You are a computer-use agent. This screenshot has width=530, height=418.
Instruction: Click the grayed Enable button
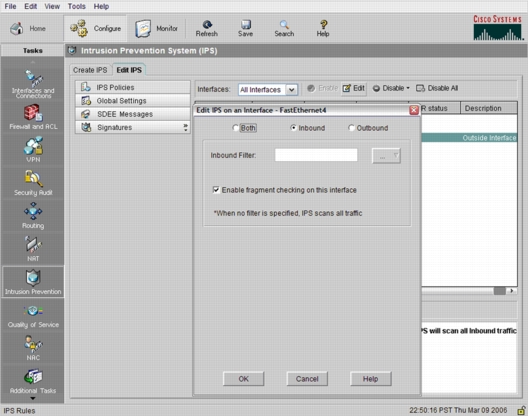point(322,88)
